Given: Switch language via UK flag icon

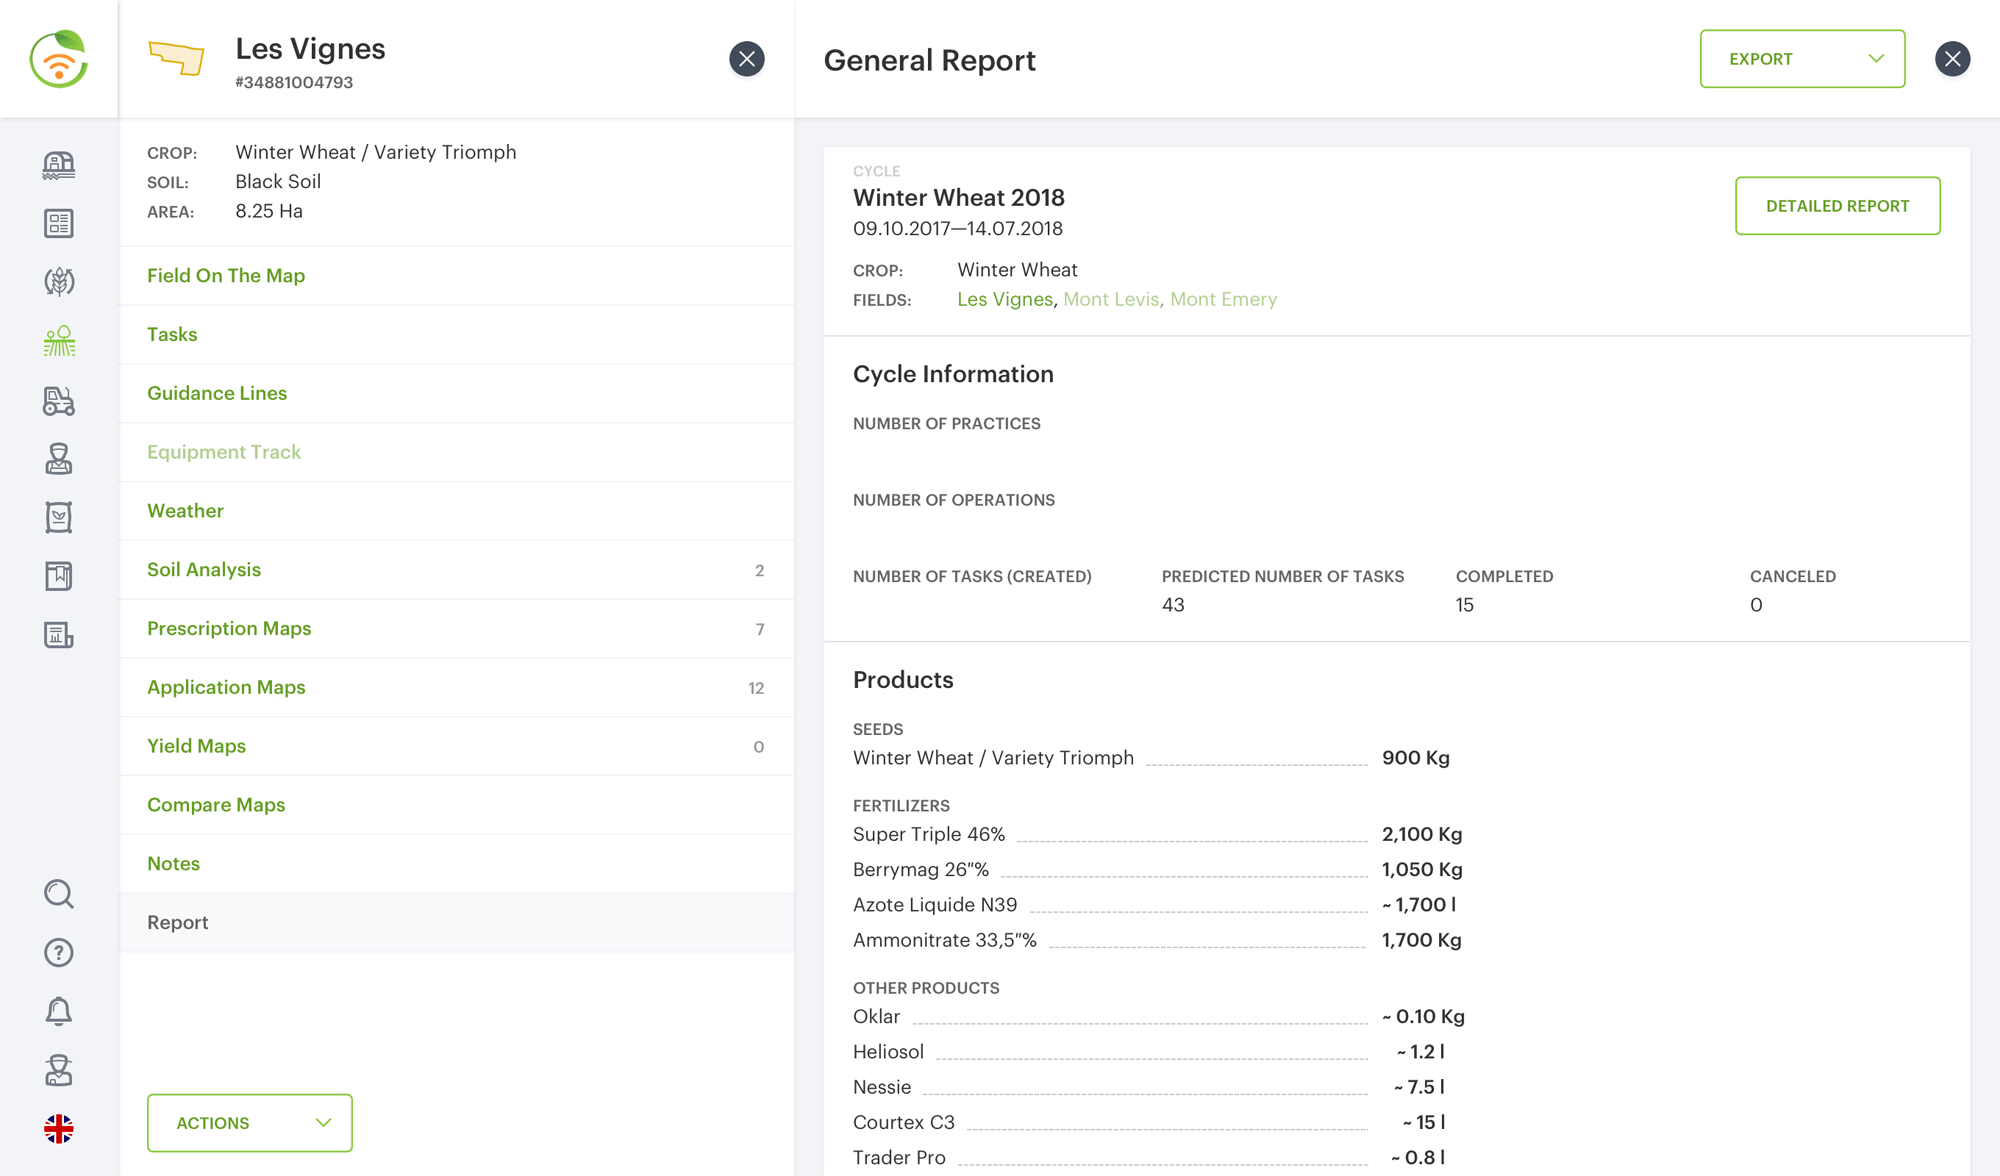Looking at the screenshot, I should [59, 1129].
